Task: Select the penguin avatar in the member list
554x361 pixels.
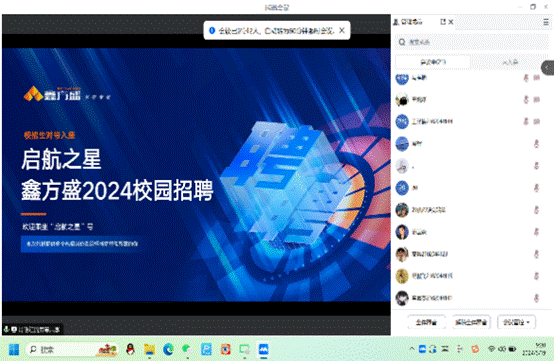Action: 402,100
